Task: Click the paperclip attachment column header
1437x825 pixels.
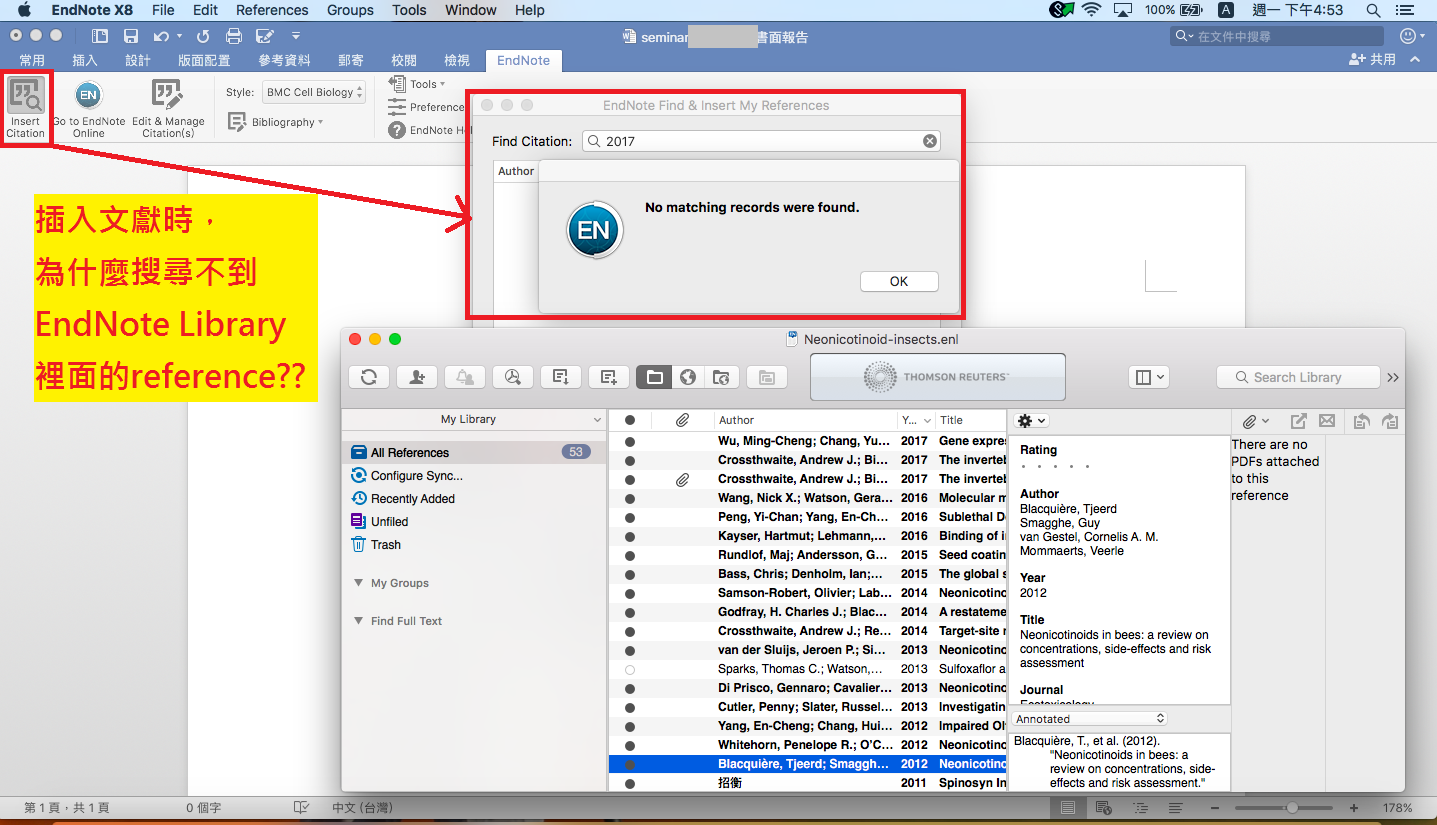Action: click(682, 420)
